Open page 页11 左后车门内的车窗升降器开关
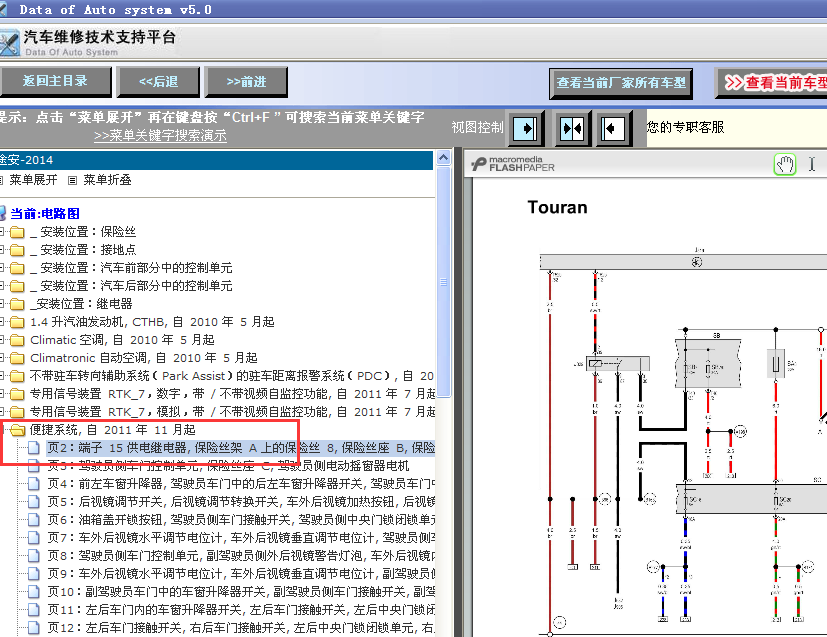This screenshot has width=827, height=637. coord(241,609)
